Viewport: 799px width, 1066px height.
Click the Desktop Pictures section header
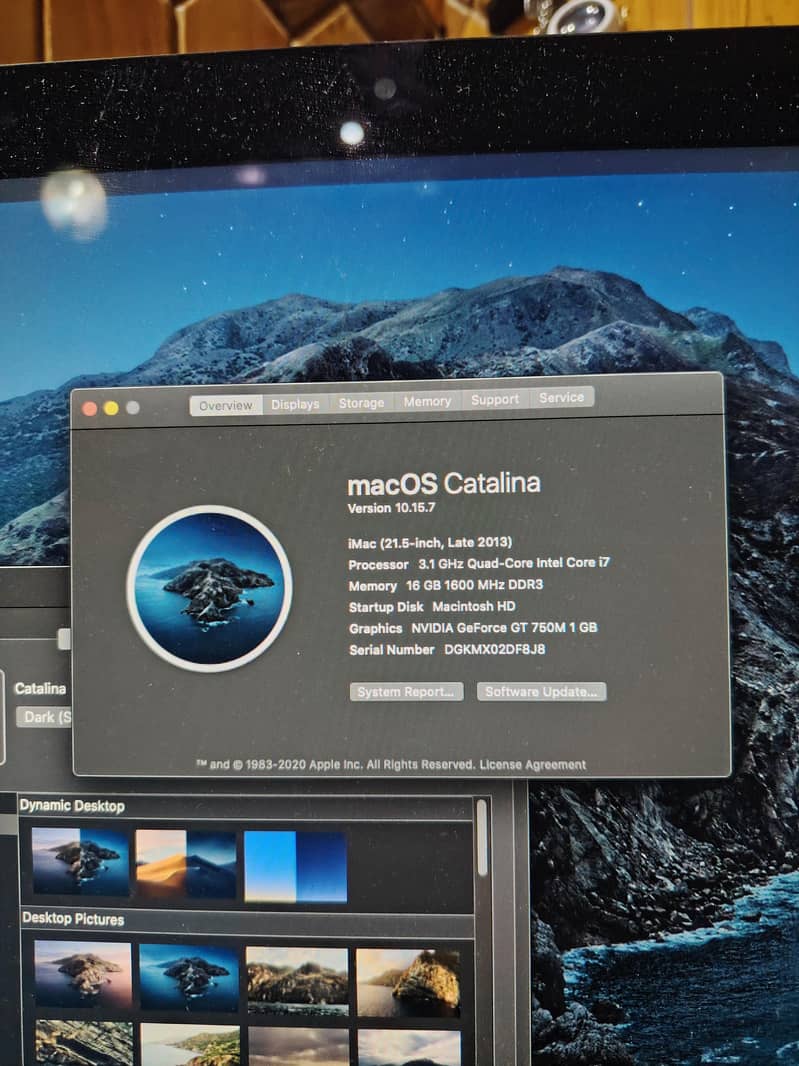coord(73,919)
